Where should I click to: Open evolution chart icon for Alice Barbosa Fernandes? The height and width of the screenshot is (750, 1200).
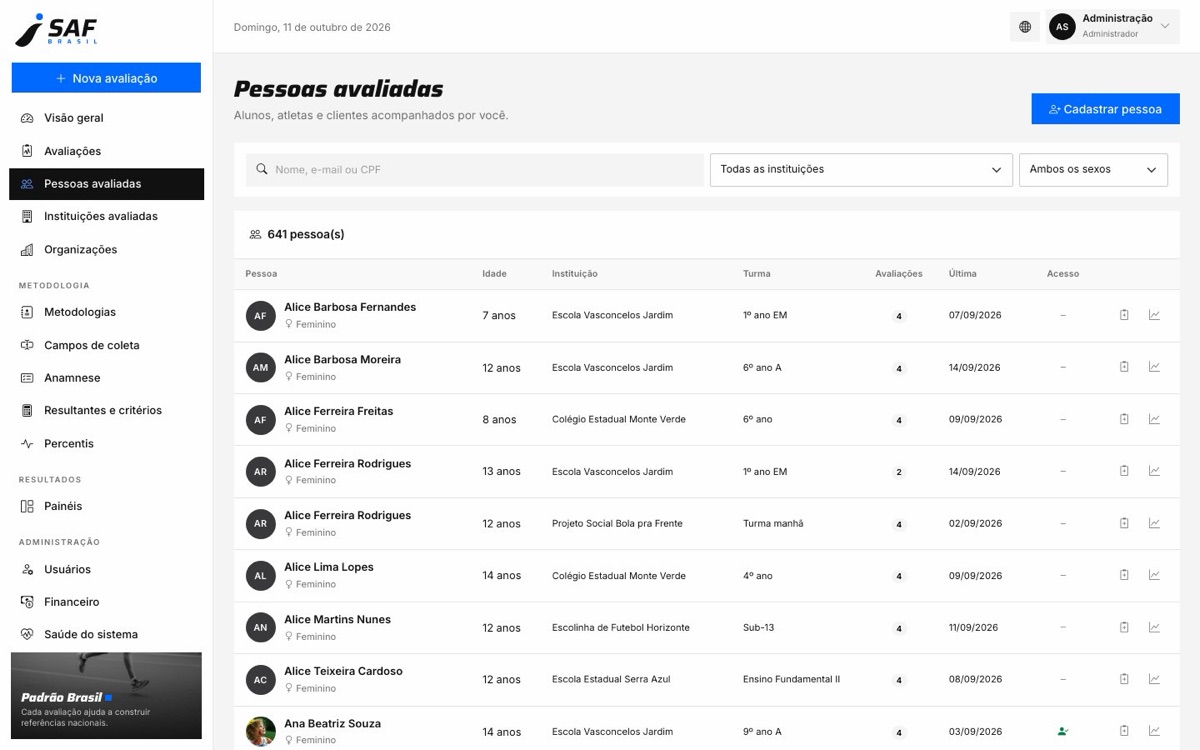pyautogui.click(x=1154, y=315)
